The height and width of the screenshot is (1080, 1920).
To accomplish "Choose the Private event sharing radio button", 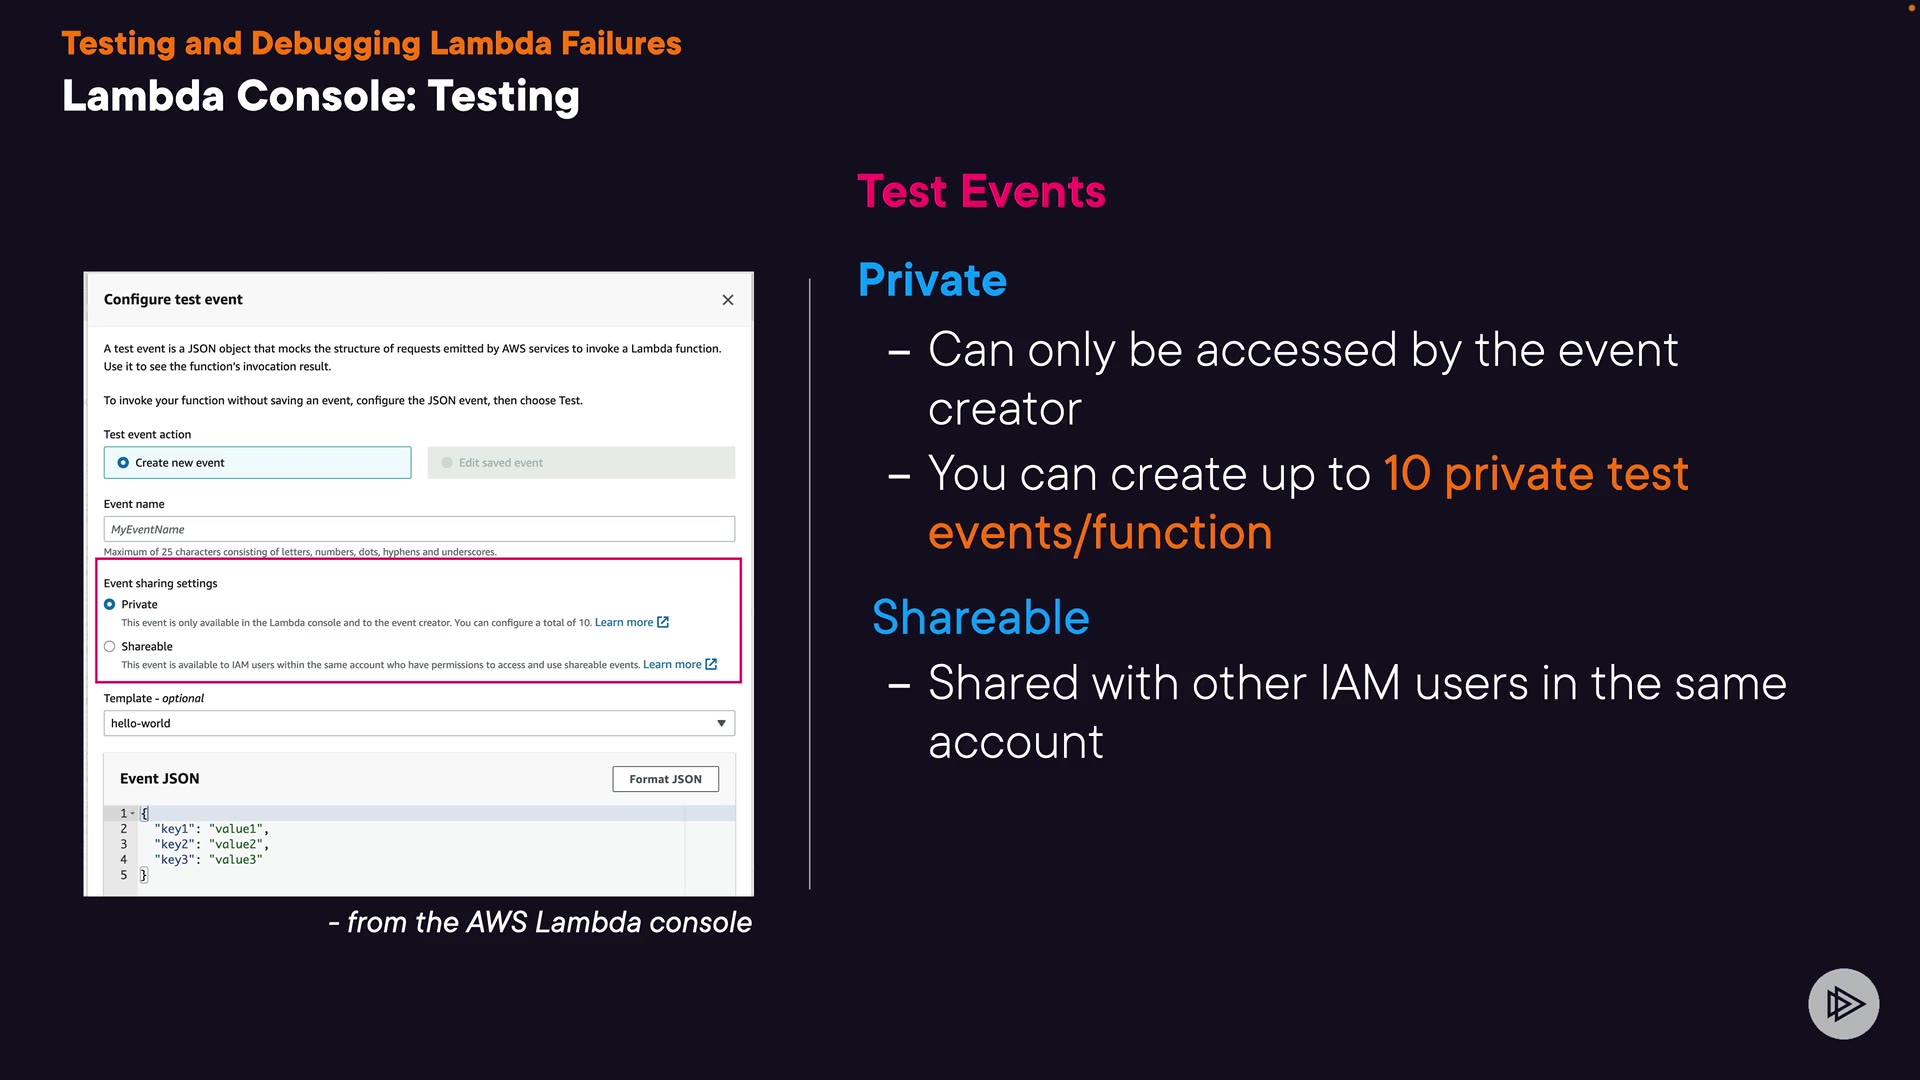I will (x=110, y=604).
